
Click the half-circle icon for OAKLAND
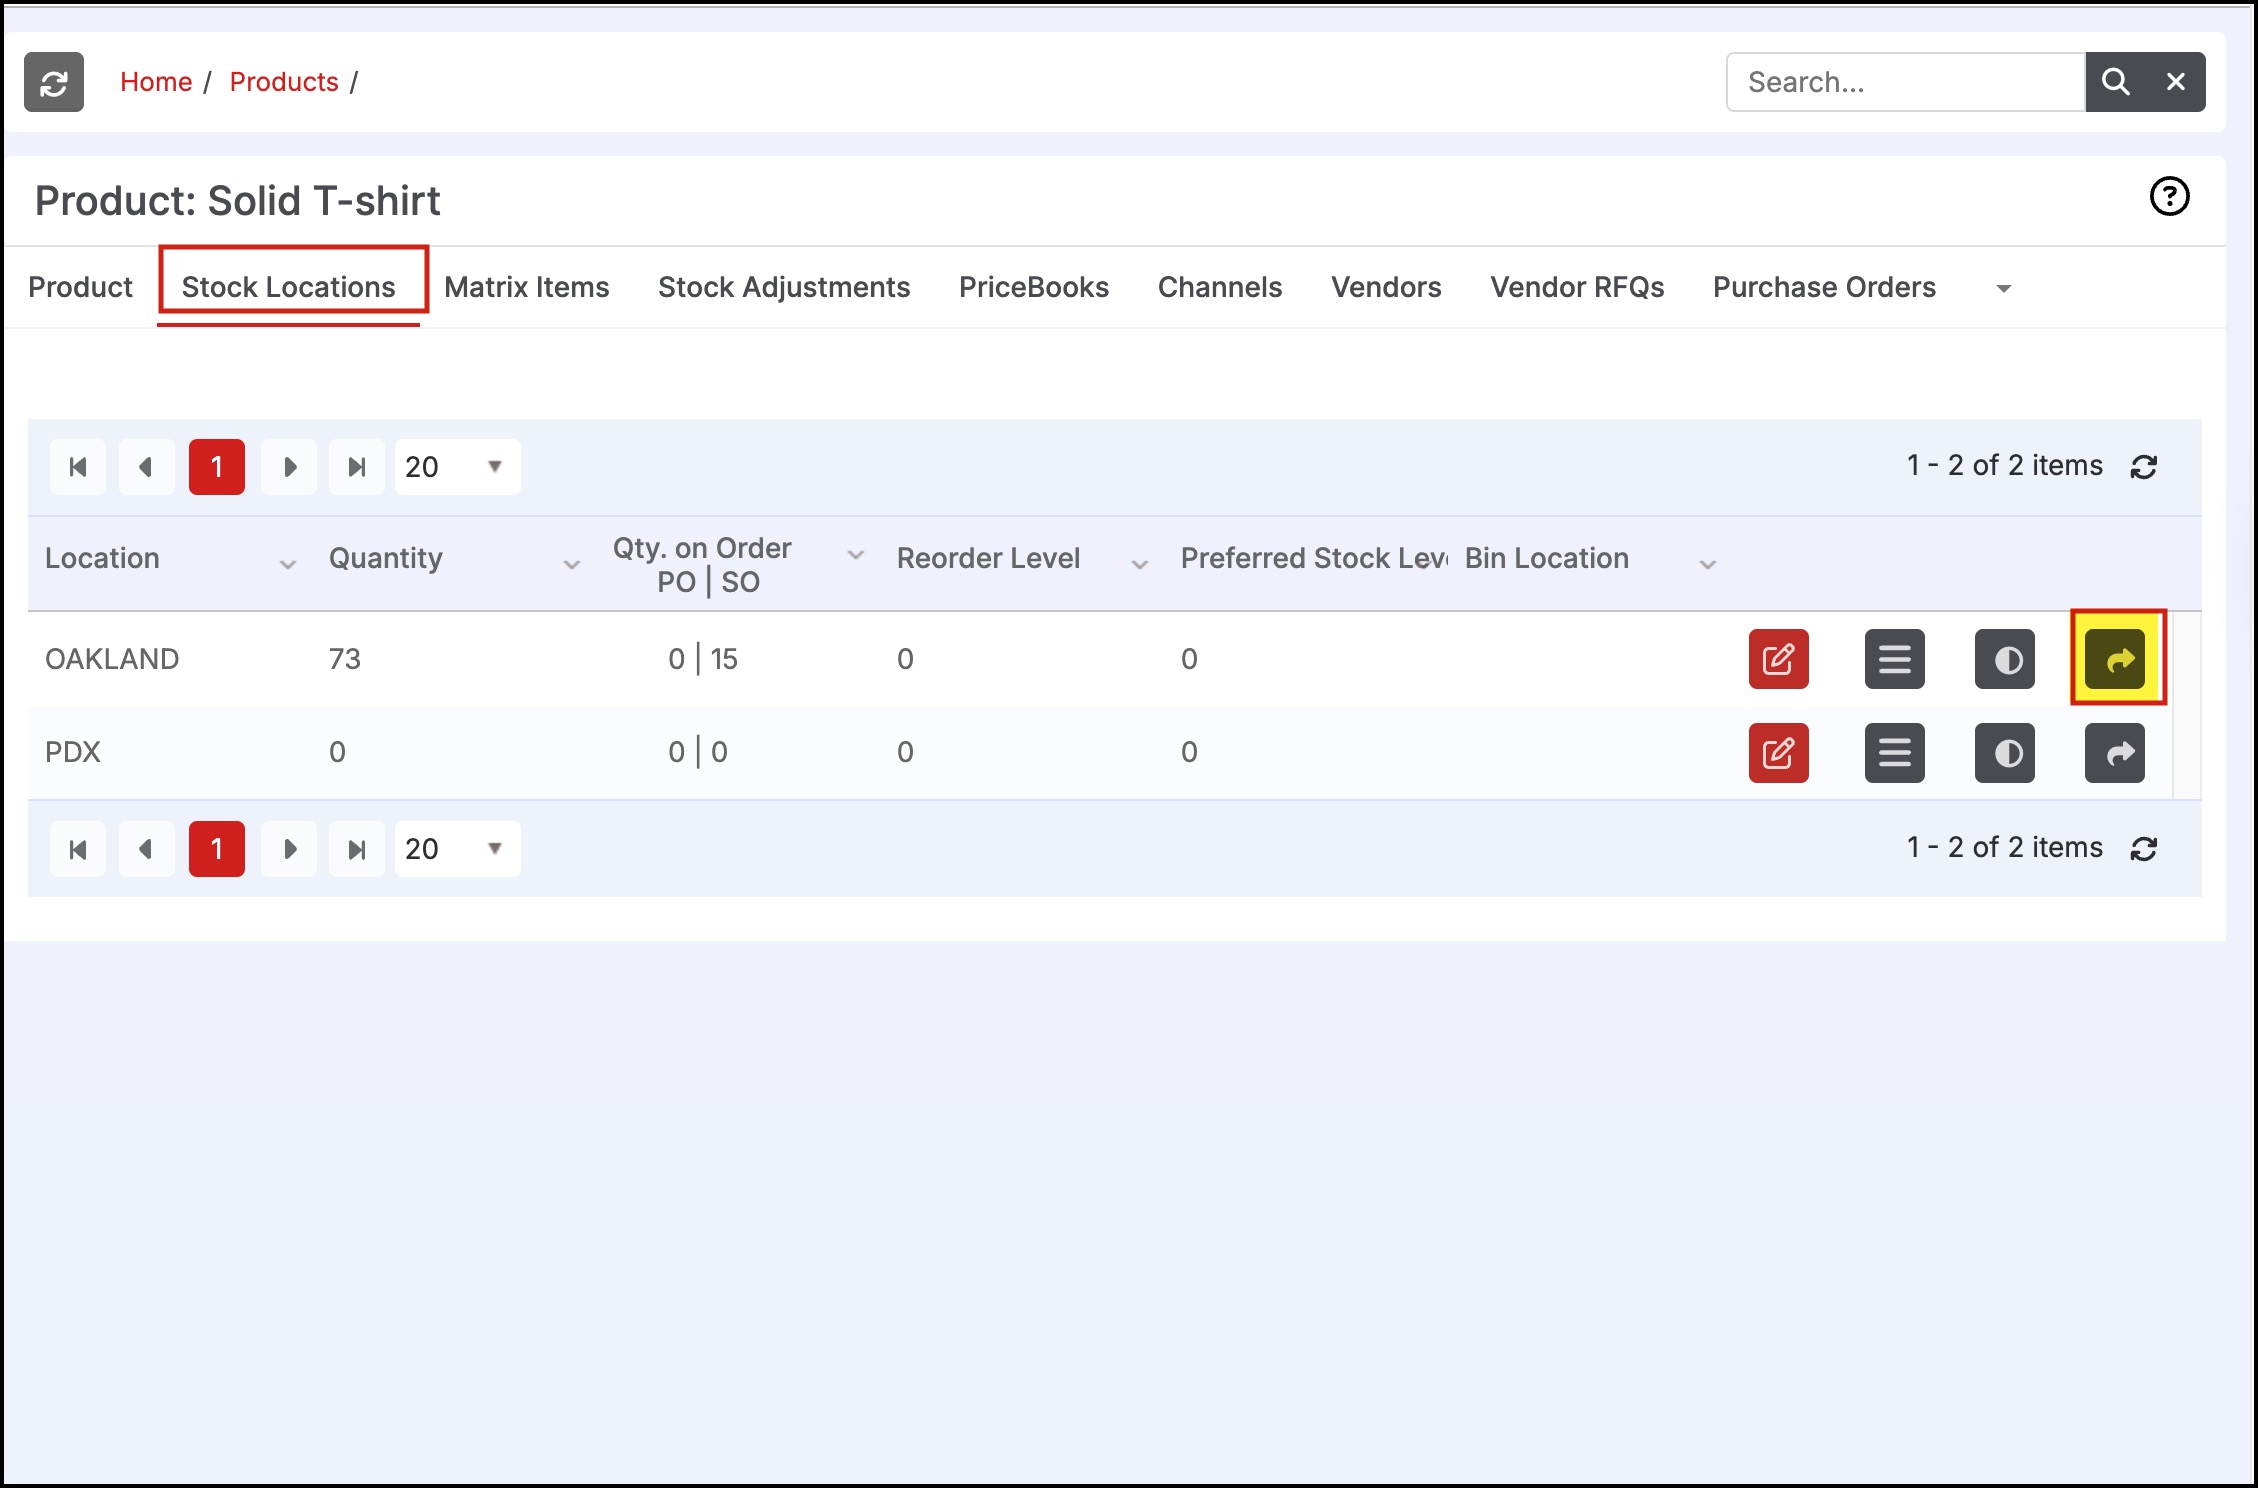click(2004, 659)
